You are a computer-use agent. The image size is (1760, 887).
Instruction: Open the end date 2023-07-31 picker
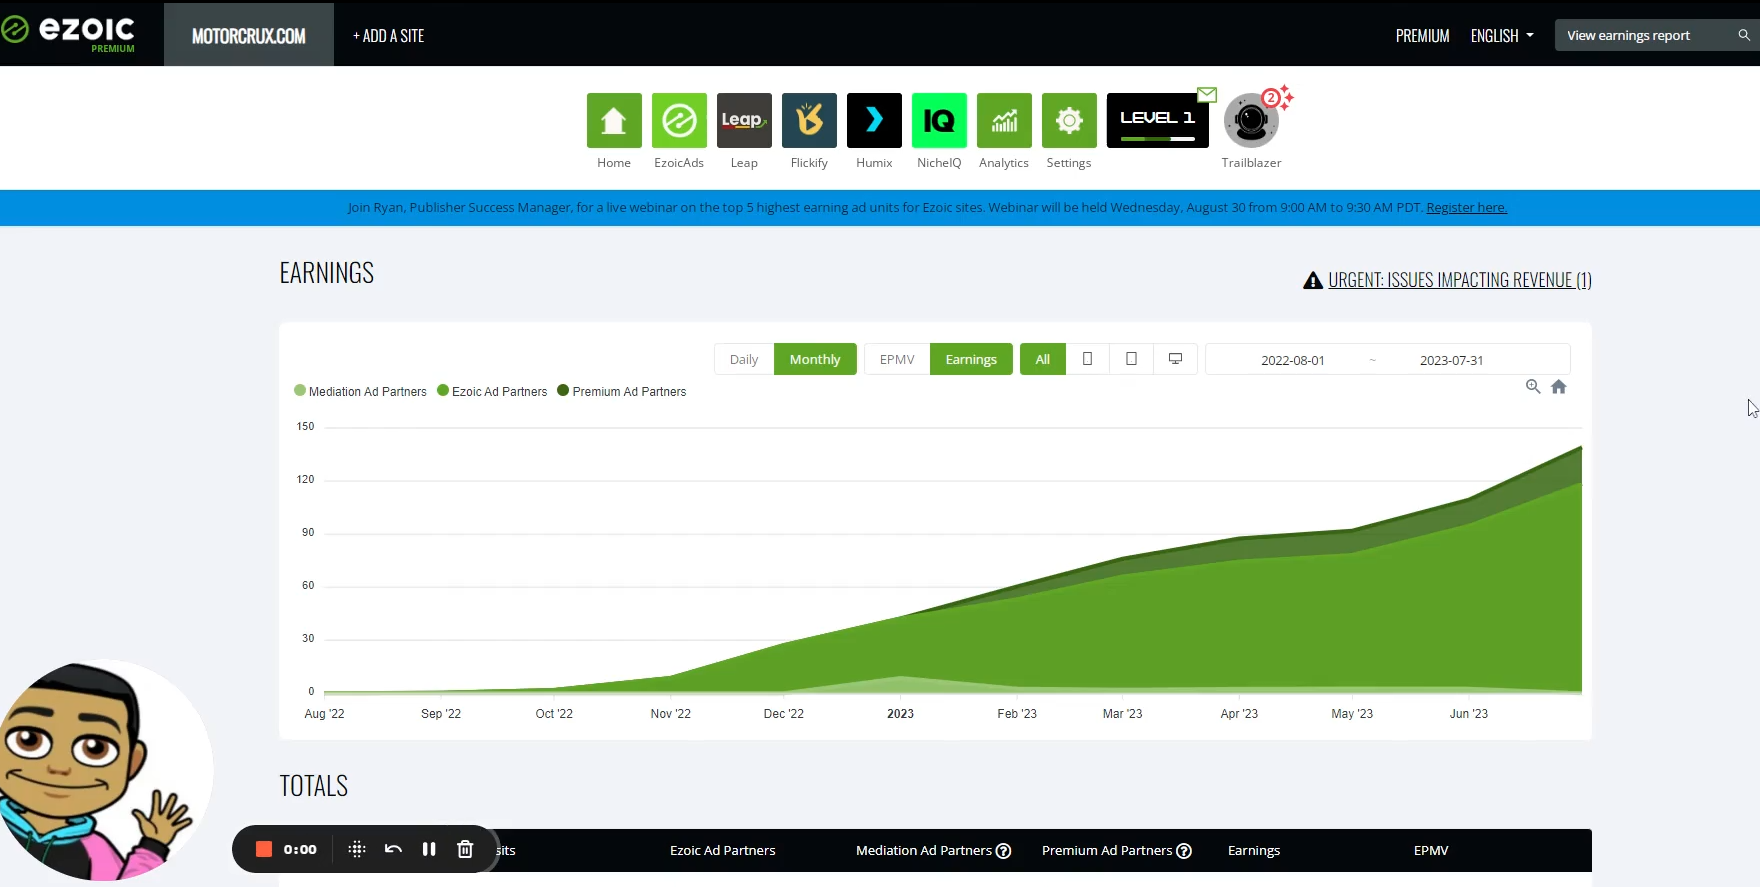tap(1451, 360)
